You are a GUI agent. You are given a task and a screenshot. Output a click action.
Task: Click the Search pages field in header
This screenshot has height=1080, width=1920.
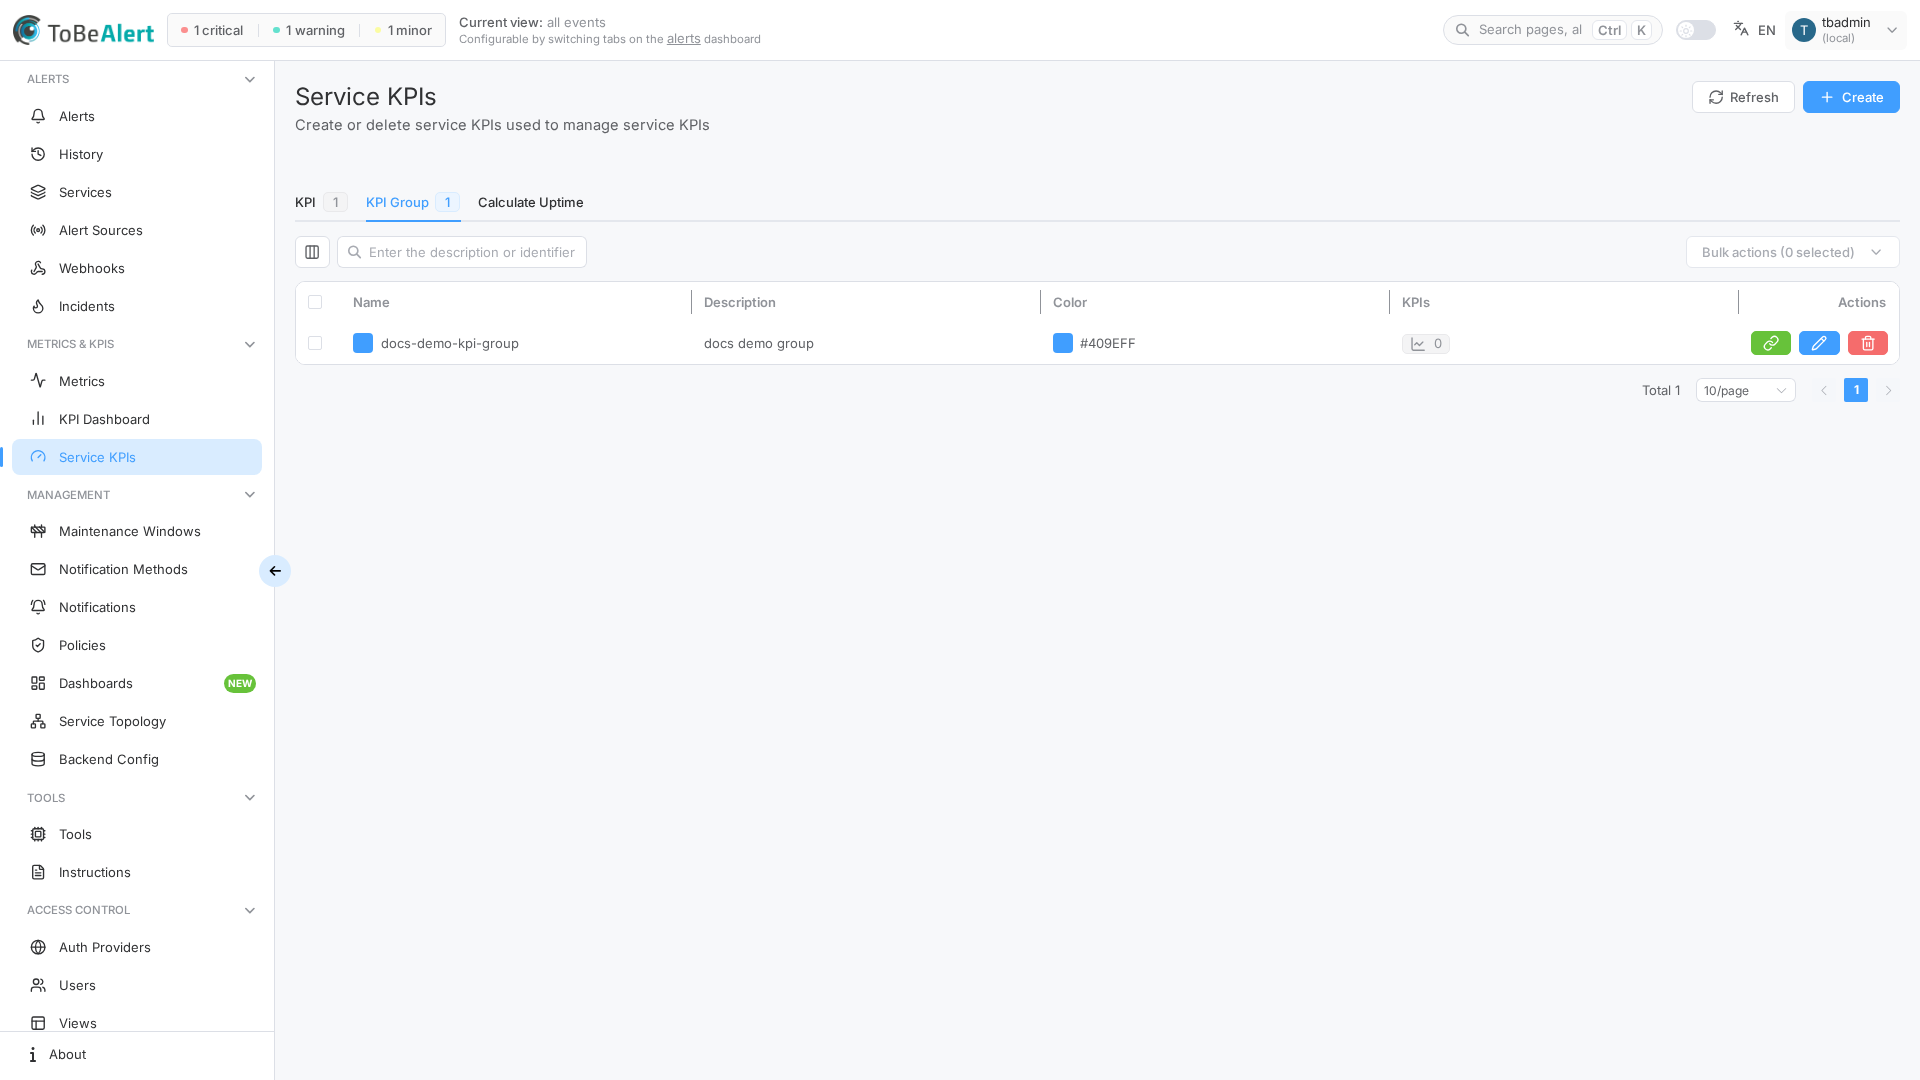pyautogui.click(x=1552, y=30)
